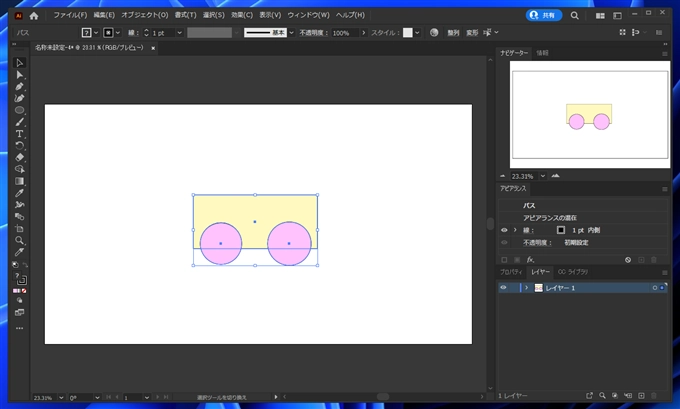Switch to the 情報 tab
This screenshot has width=680, height=409.
click(x=543, y=53)
